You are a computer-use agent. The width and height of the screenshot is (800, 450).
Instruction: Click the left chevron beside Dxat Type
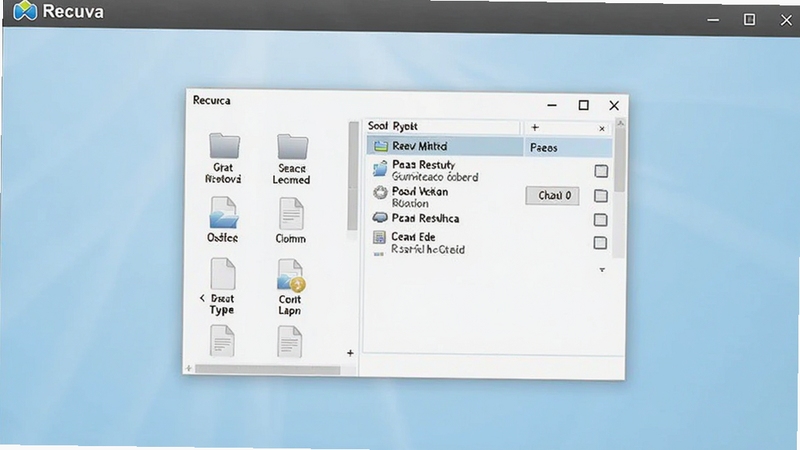click(x=202, y=298)
